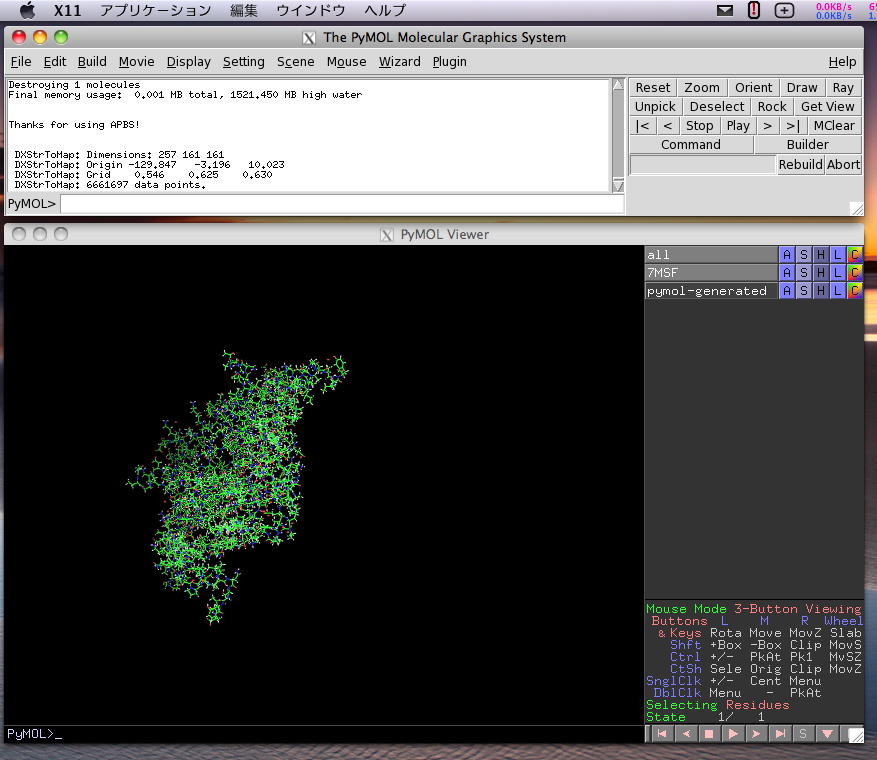The height and width of the screenshot is (760, 877).
Task: Open the Label (L) menu for 'all'
Action: [x=837, y=254]
